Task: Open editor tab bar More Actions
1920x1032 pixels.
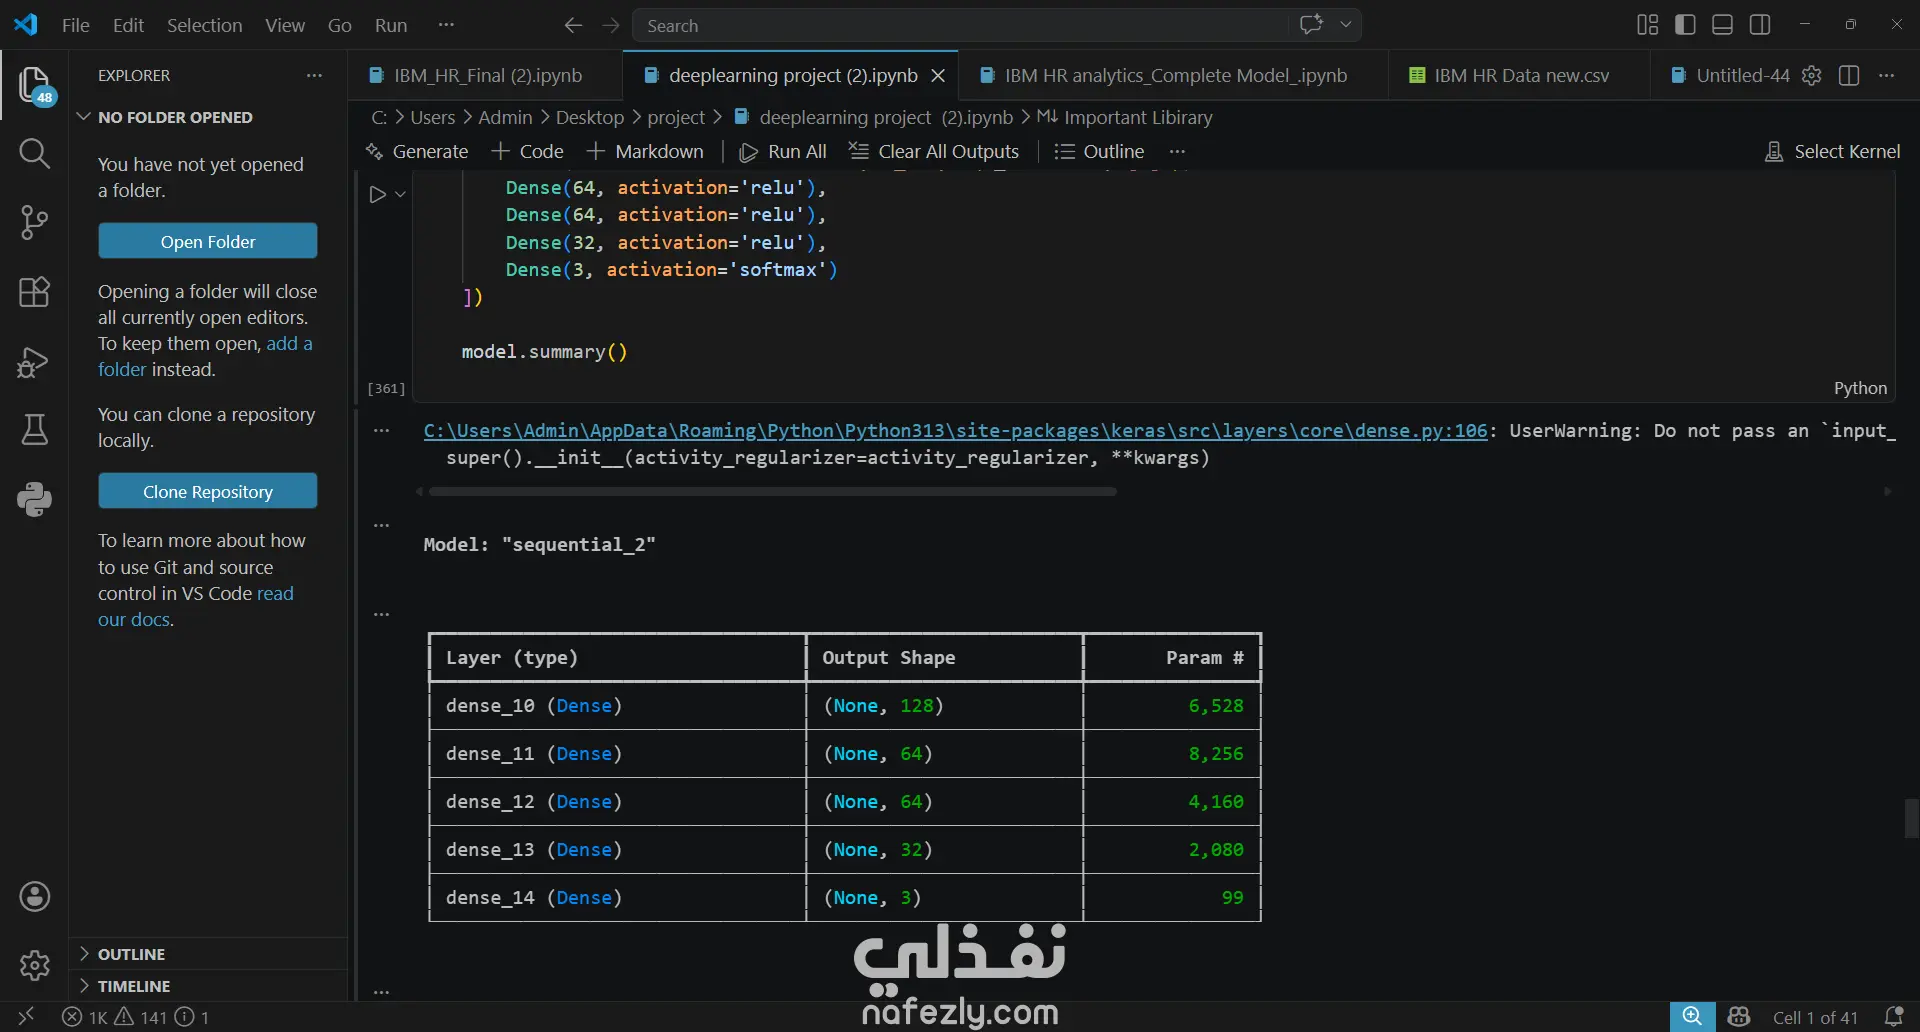Action: click(x=1887, y=76)
